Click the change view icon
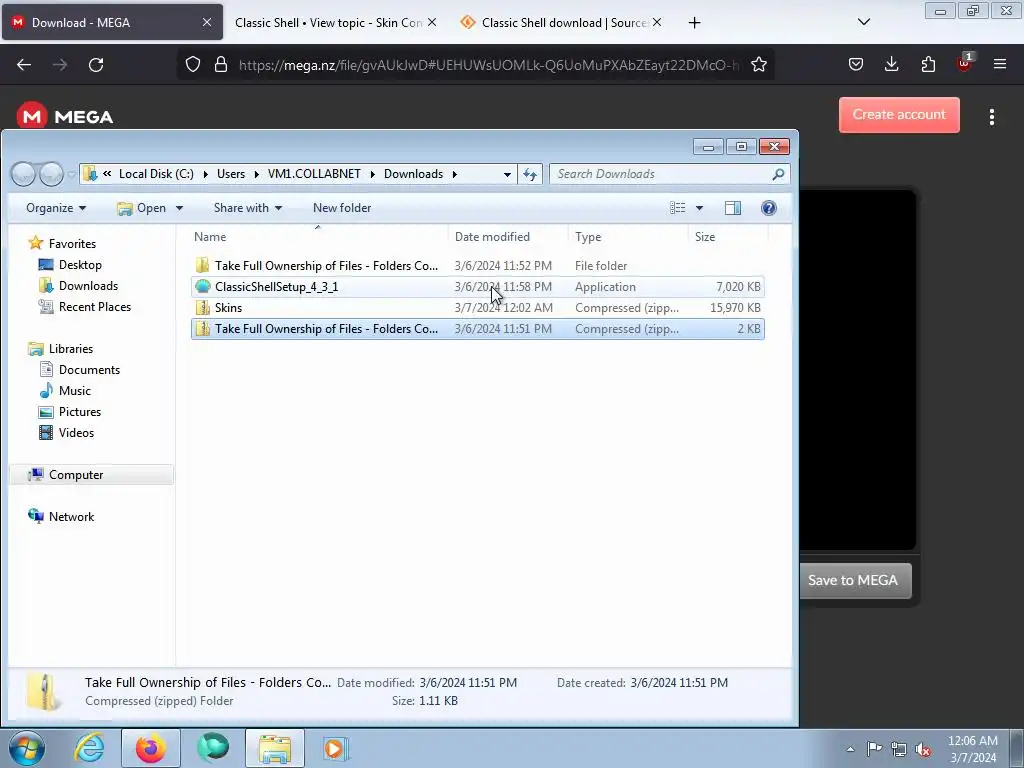 [x=678, y=208]
